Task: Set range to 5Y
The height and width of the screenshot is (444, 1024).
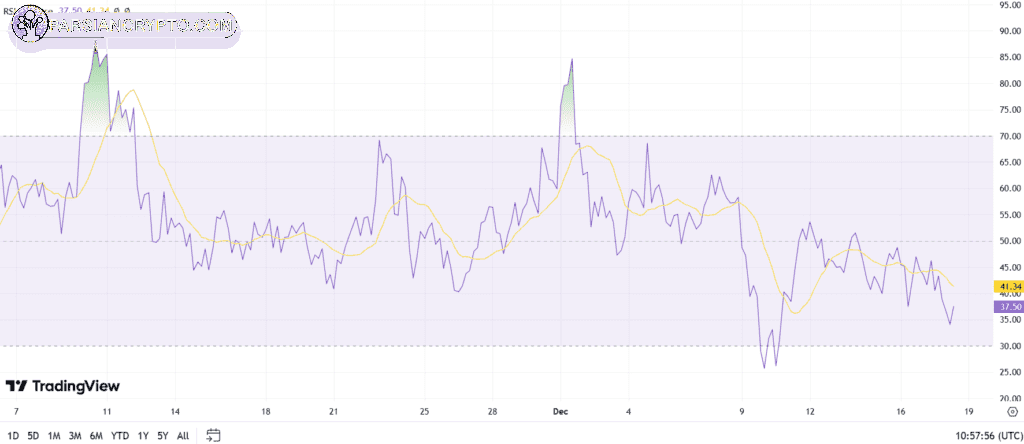Action: [x=163, y=436]
